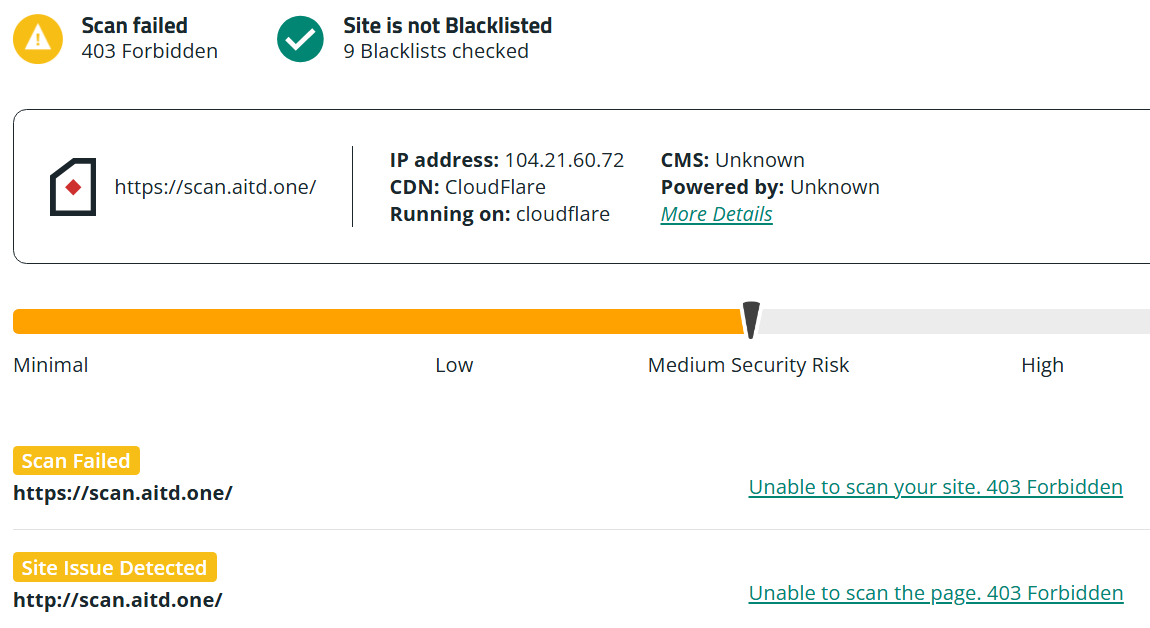Click the Minimal risk label
Viewport: 1150px width, 628px height.
(51, 365)
